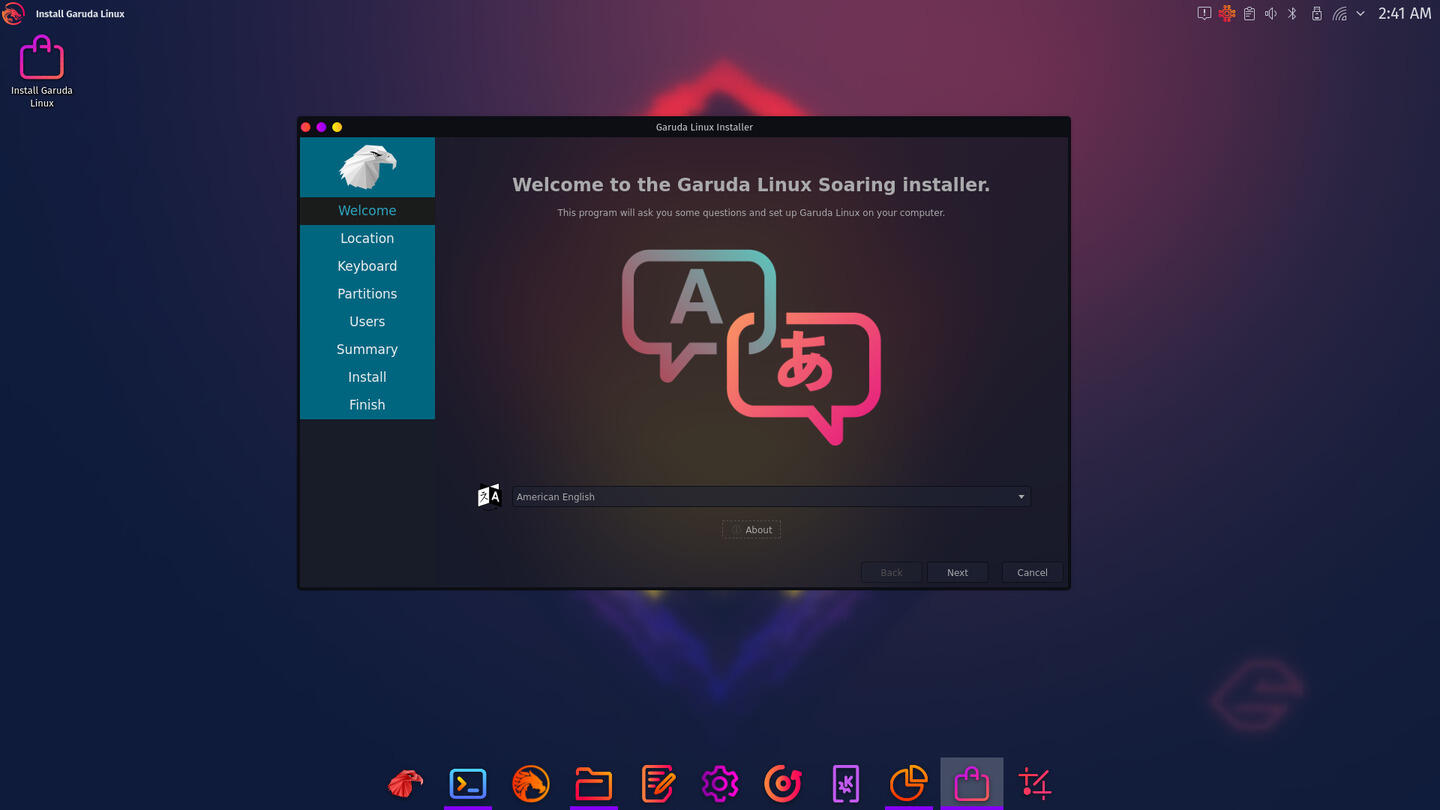Select the Partitions step in sidebar

367,294
